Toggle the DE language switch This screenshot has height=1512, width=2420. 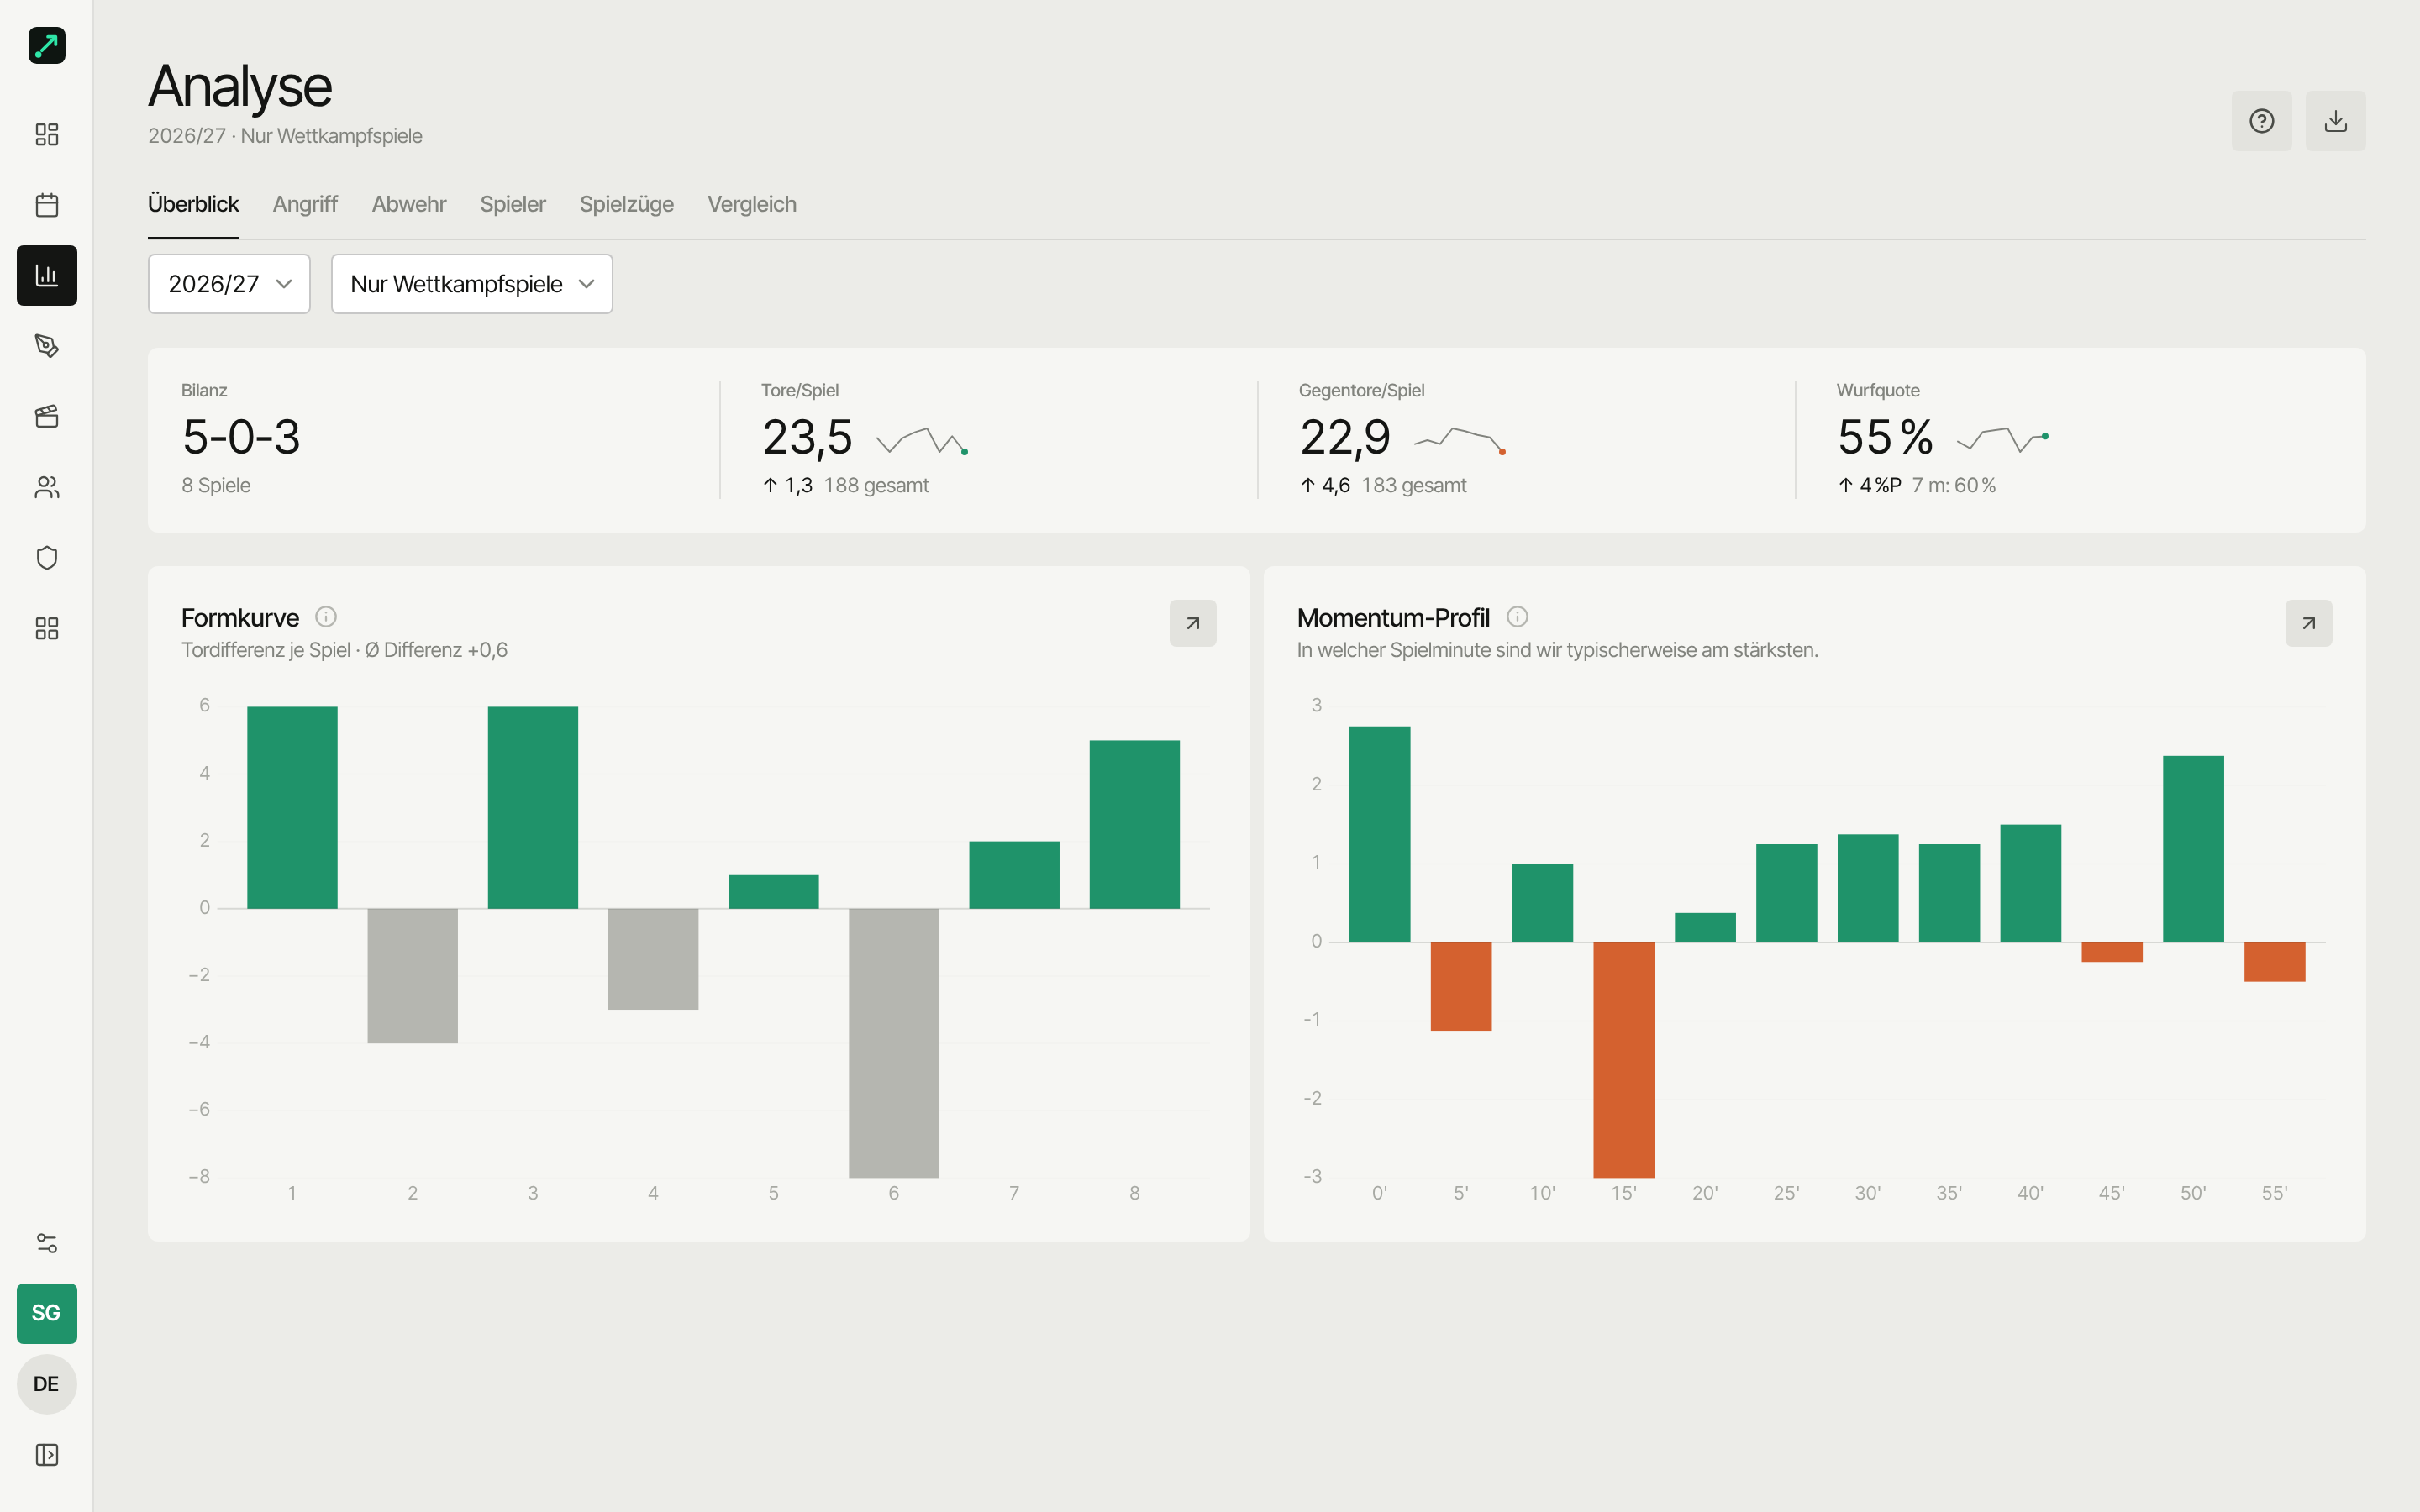46,1384
